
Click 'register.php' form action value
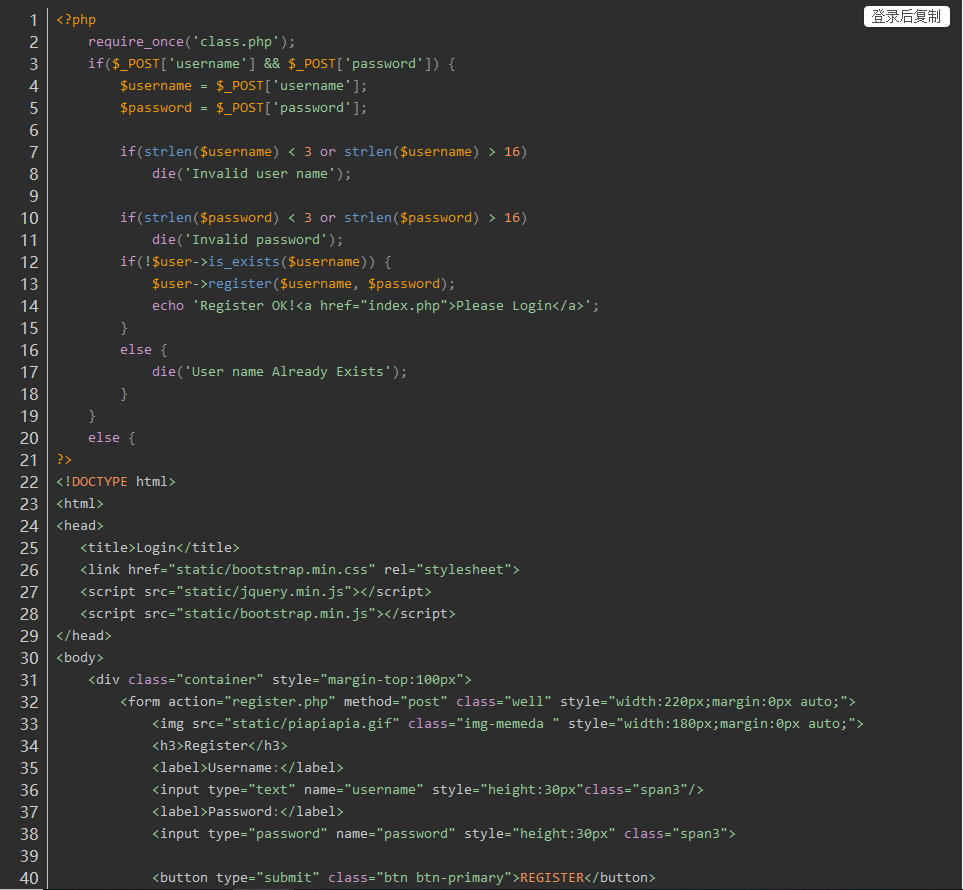pyautogui.click(x=280, y=702)
